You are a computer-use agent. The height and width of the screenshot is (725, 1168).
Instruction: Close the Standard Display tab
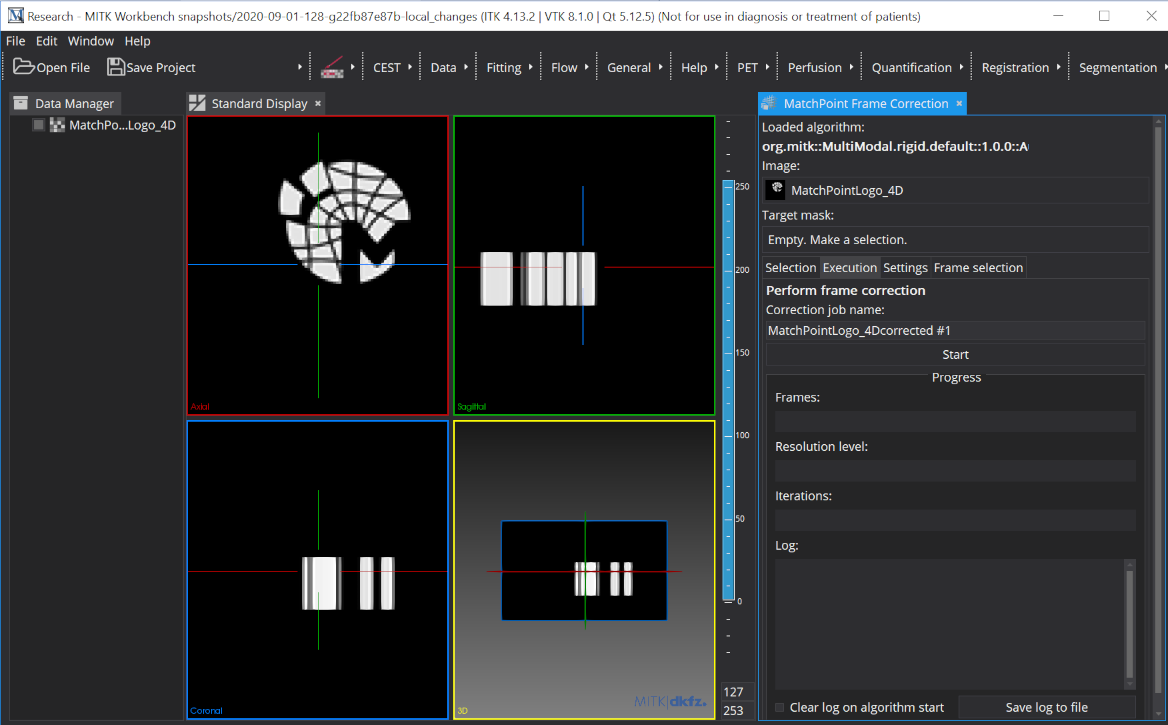pyautogui.click(x=318, y=104)
